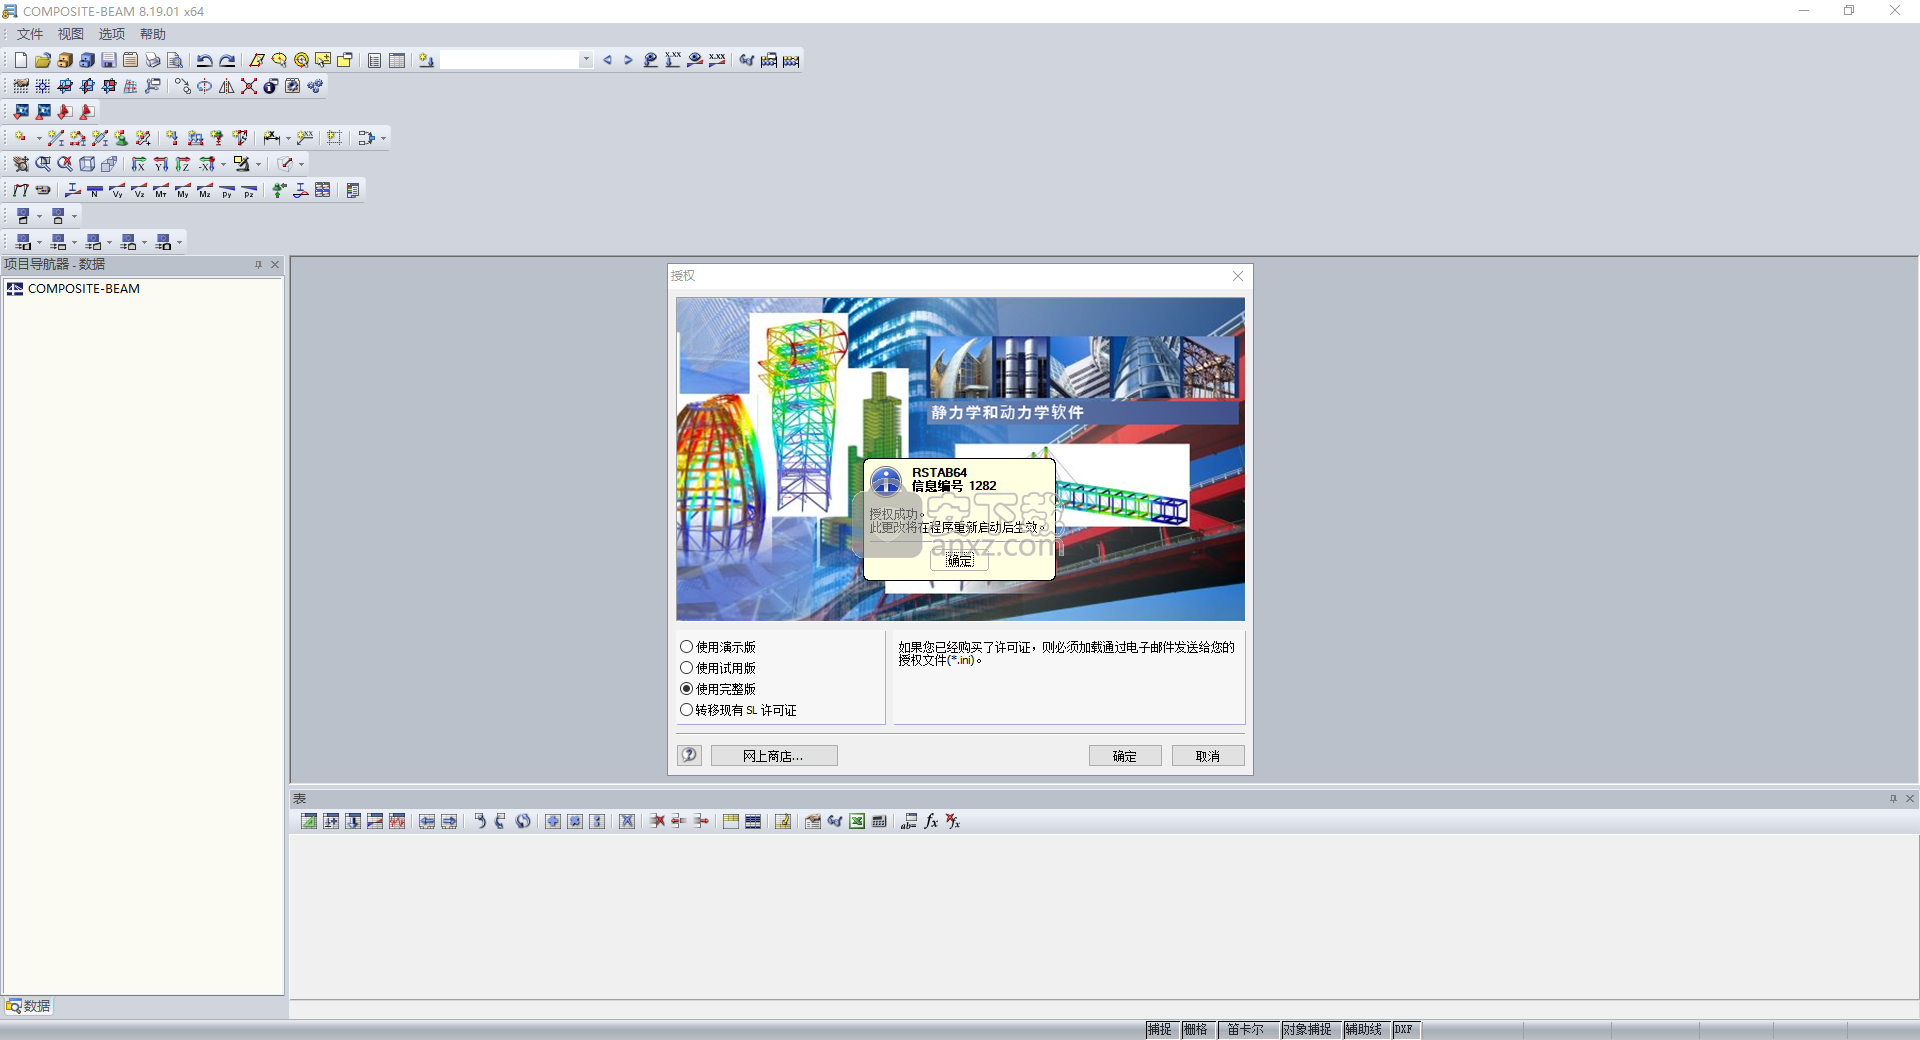This screenshot has width=1920, height=1040.
Task: Click the Print preview icon
Action: click(x=175, y=60)
